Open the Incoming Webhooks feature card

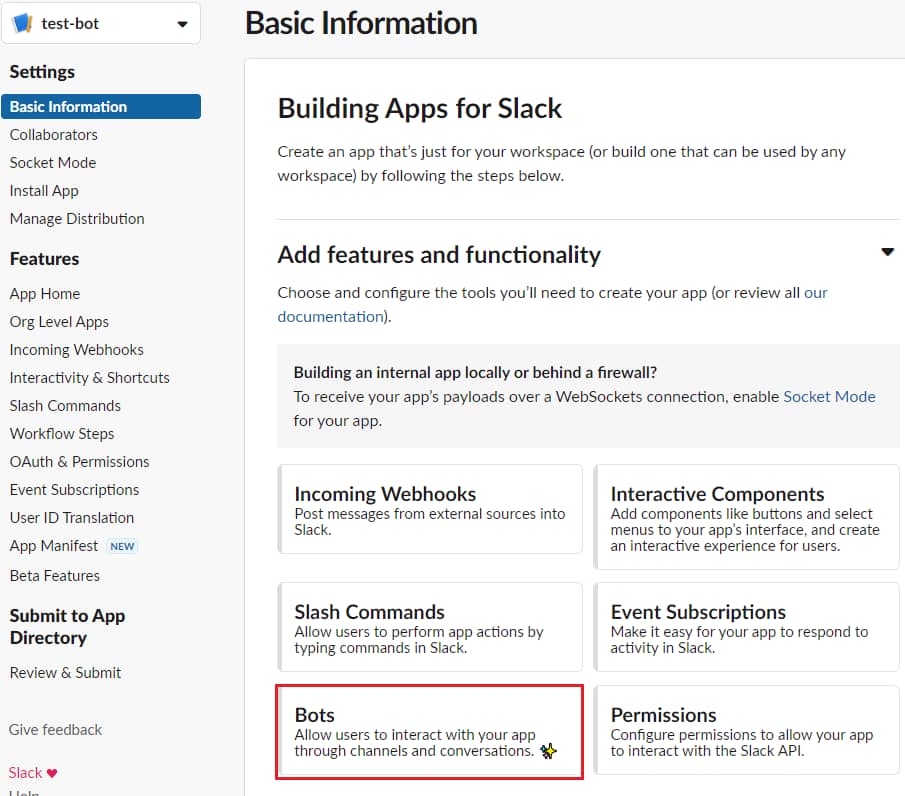pos(430,509)
